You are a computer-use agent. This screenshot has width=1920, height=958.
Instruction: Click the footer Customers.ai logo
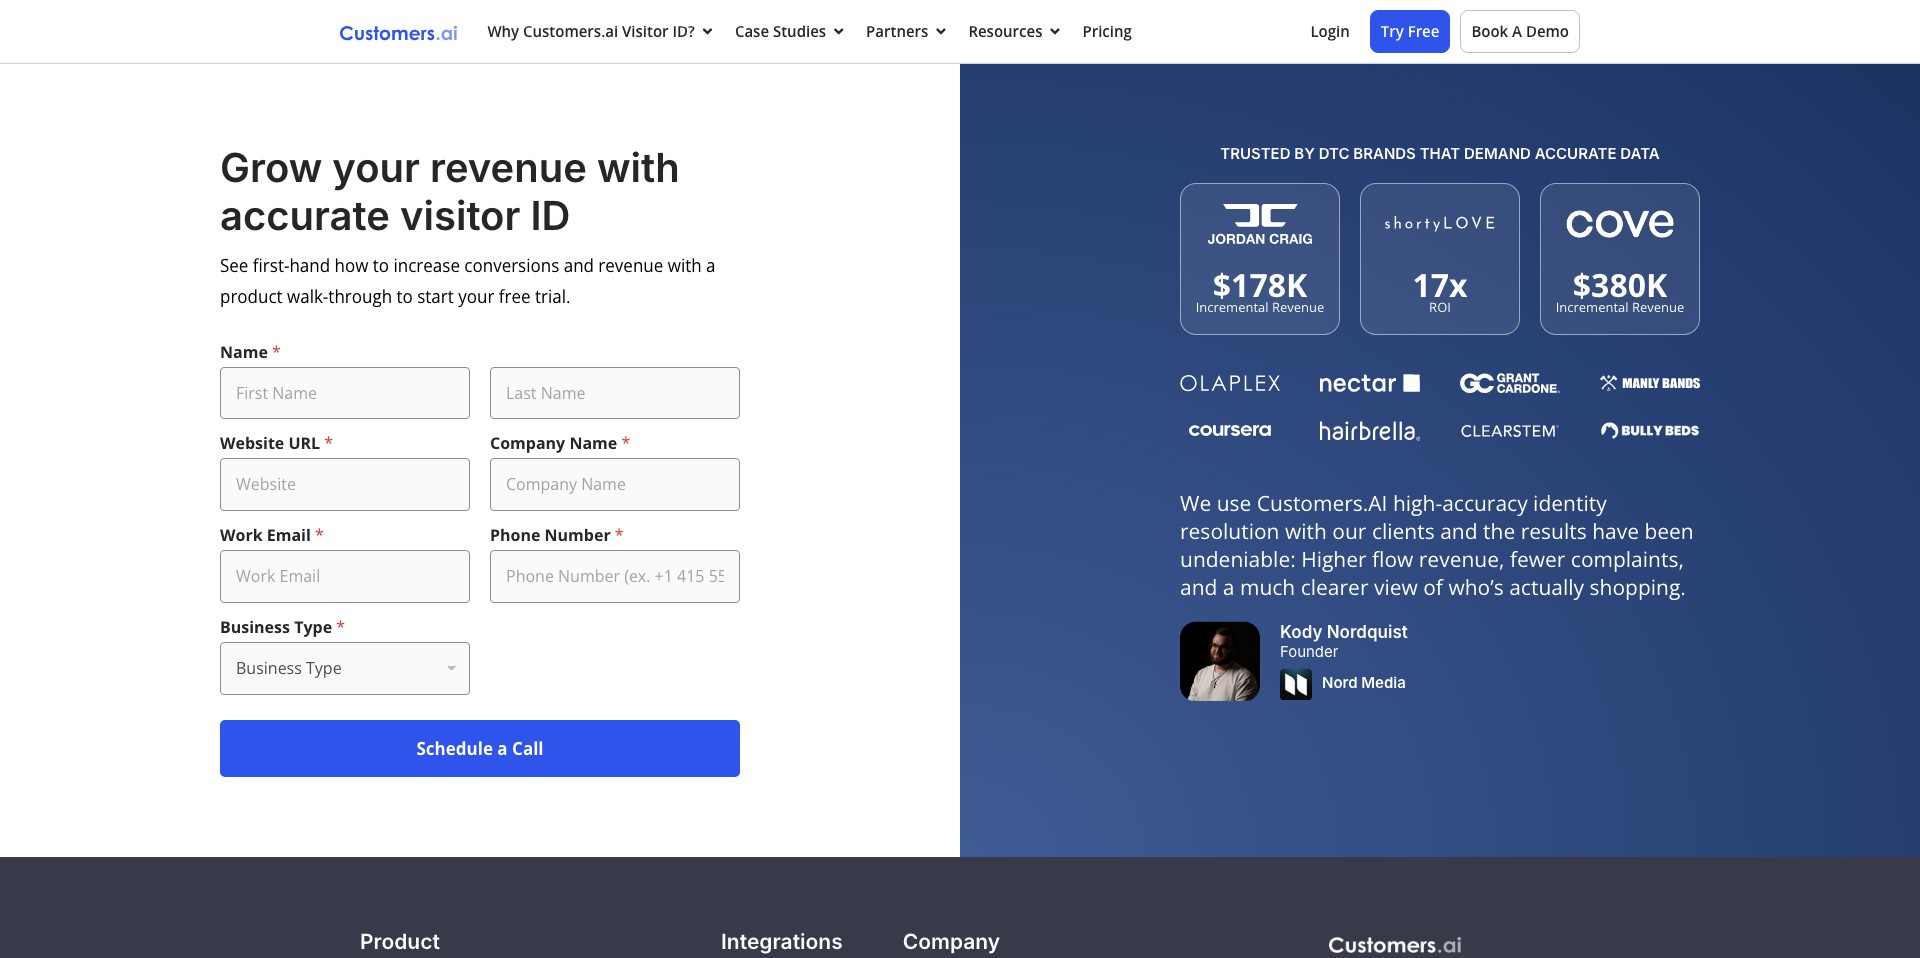(1394, 945)
